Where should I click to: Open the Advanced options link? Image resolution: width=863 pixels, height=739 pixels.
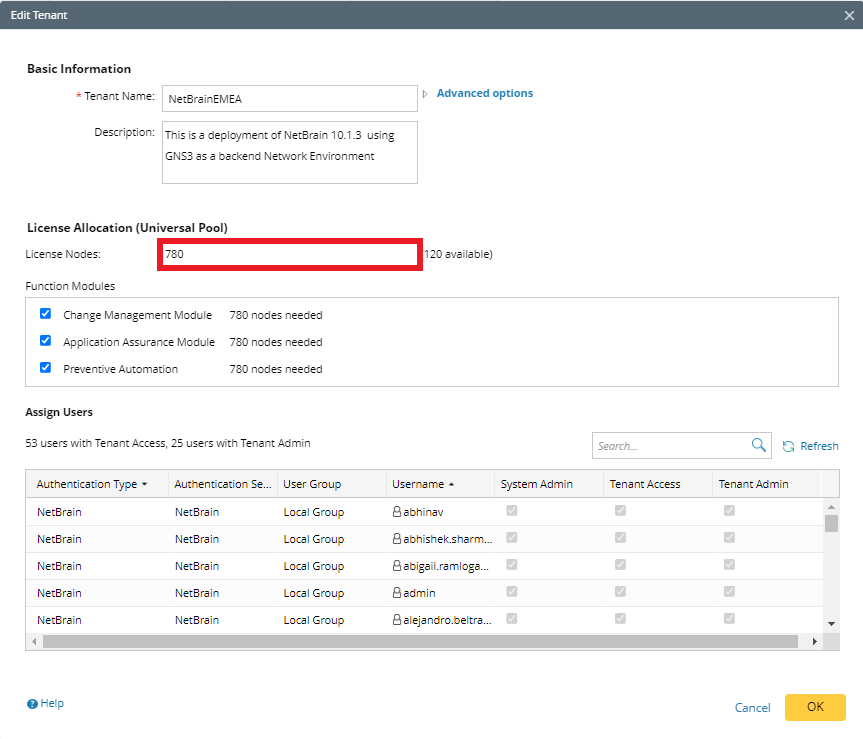(485, 93)
